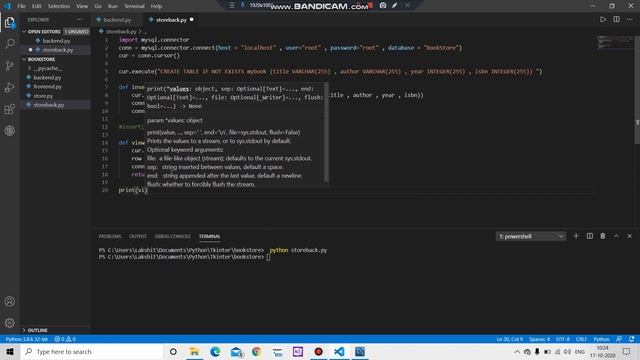
Task: Split the terminal panel
Action: click(x=589, y=236)
